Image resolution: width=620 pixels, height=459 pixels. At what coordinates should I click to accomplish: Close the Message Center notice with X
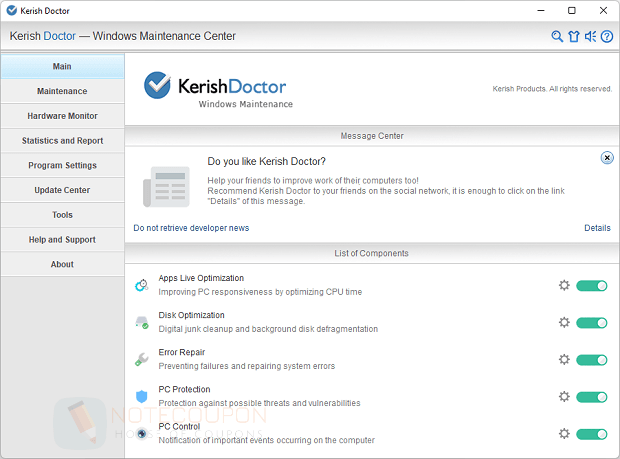pos(607,158)
